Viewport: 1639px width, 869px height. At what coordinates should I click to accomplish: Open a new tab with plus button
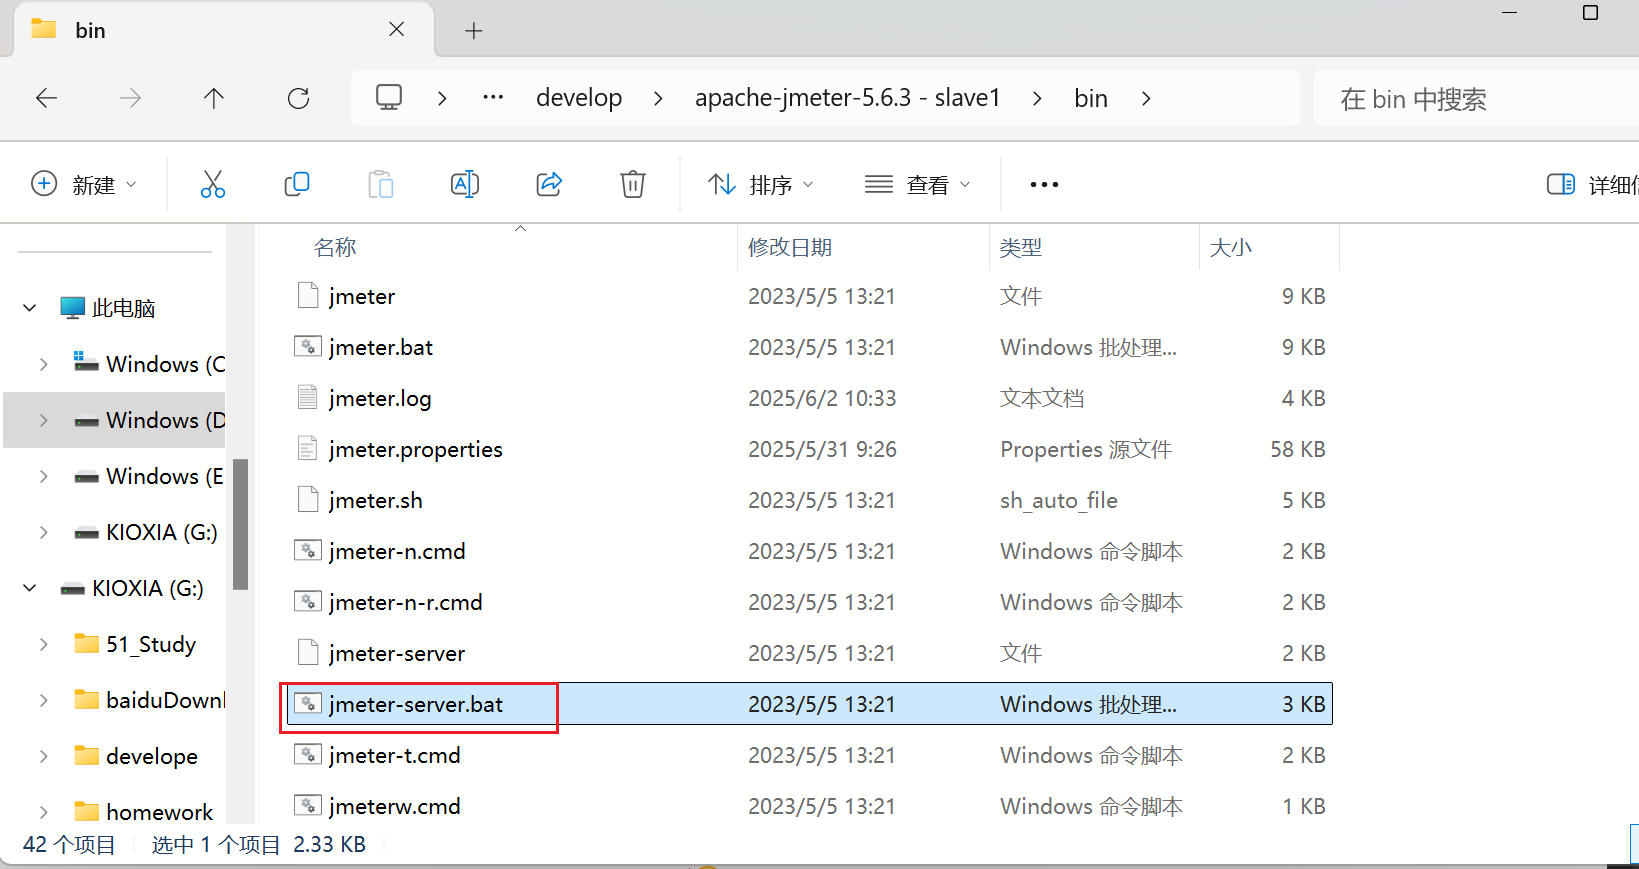pos(474,31)
